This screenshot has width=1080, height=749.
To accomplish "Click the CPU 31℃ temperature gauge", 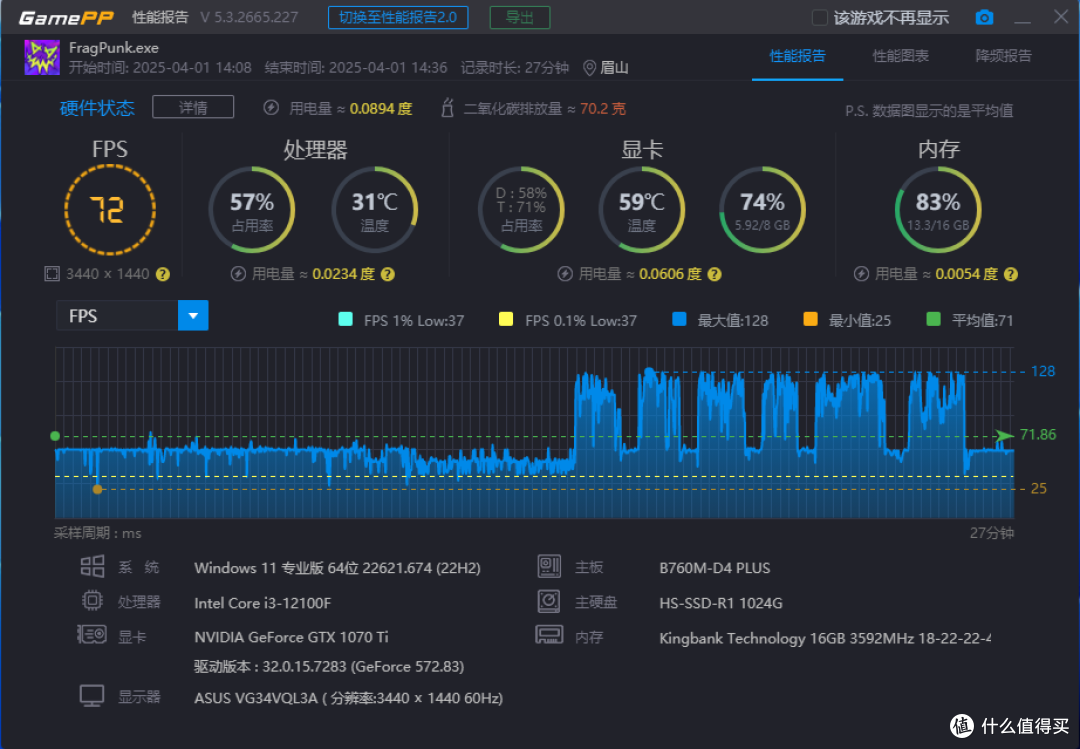I will [x=375, y=209].
